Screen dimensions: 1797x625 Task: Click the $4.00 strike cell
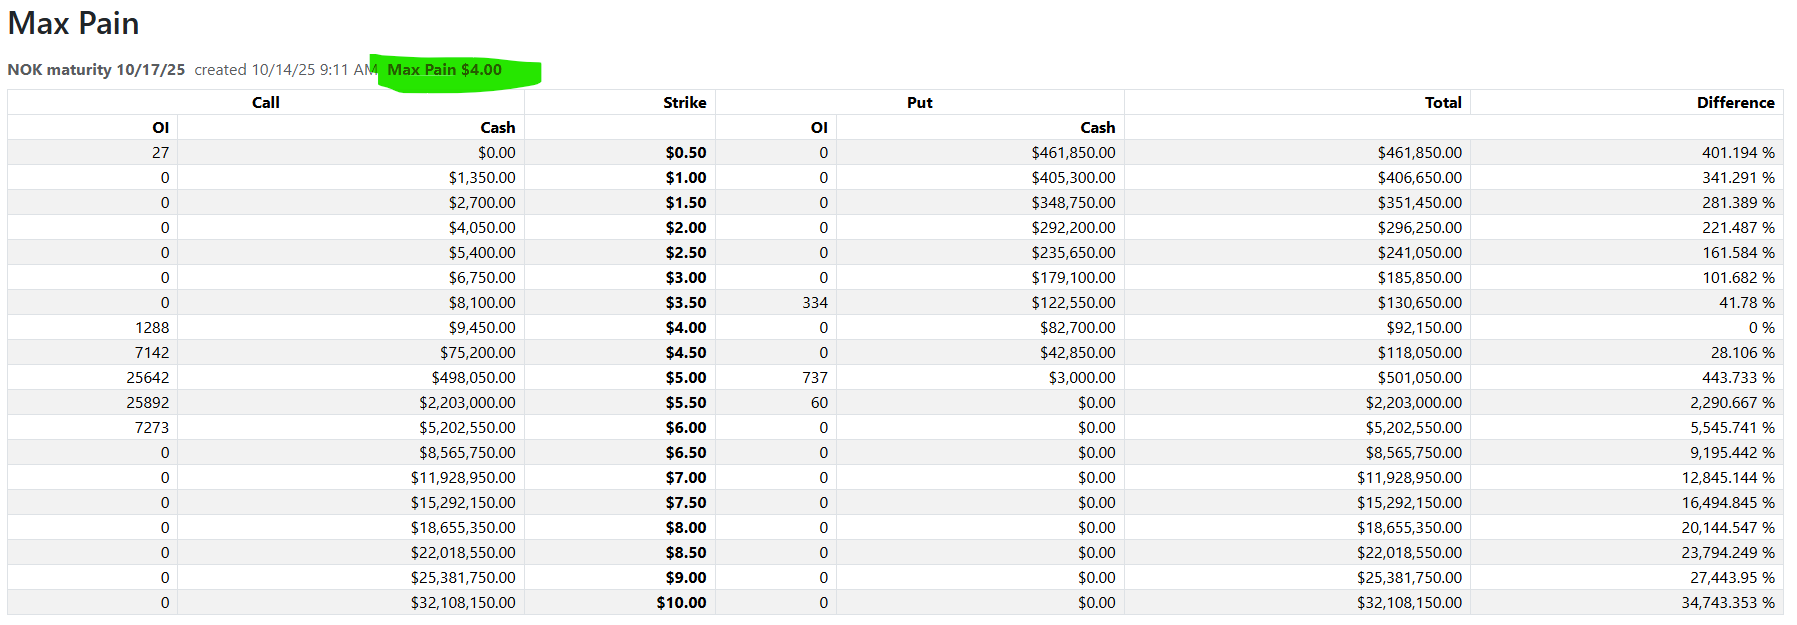tap(686, 328)
